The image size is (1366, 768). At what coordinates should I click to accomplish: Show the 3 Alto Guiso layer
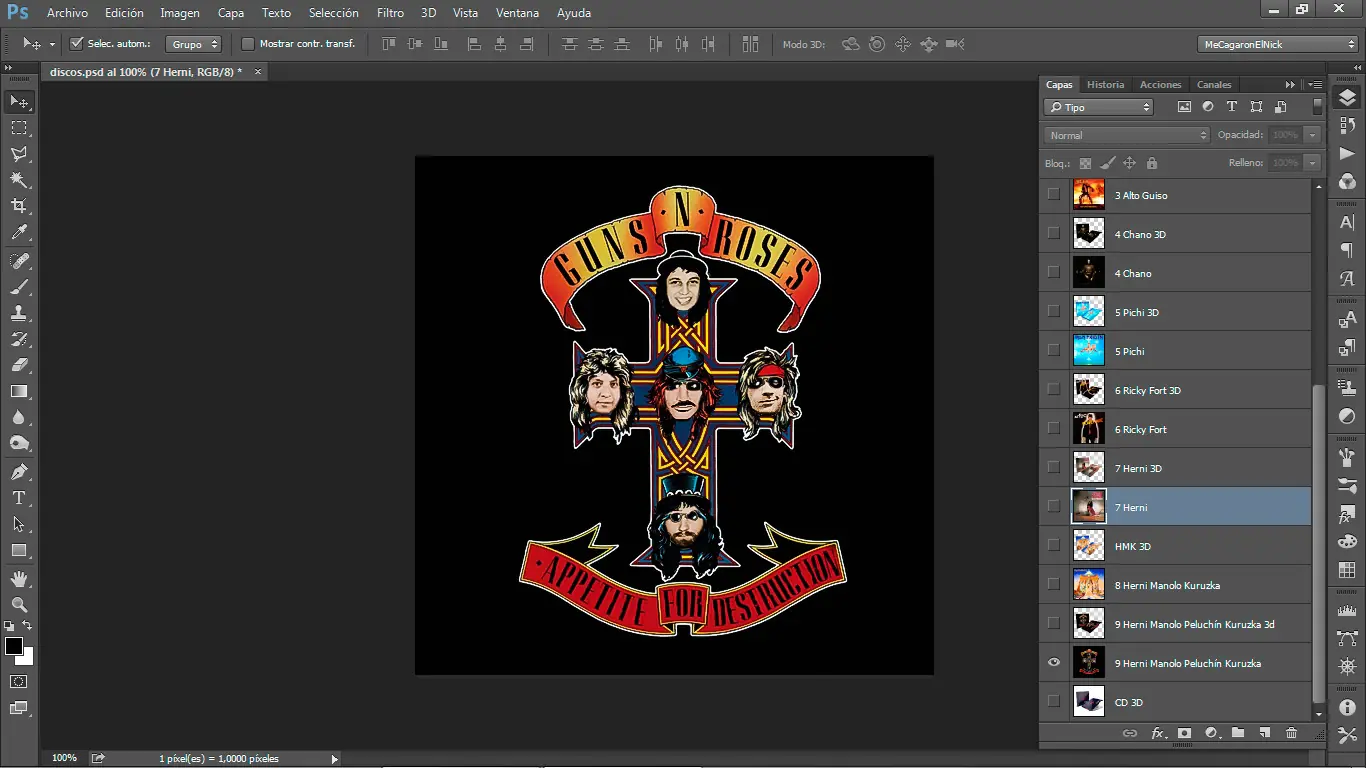click(1054, 194)
